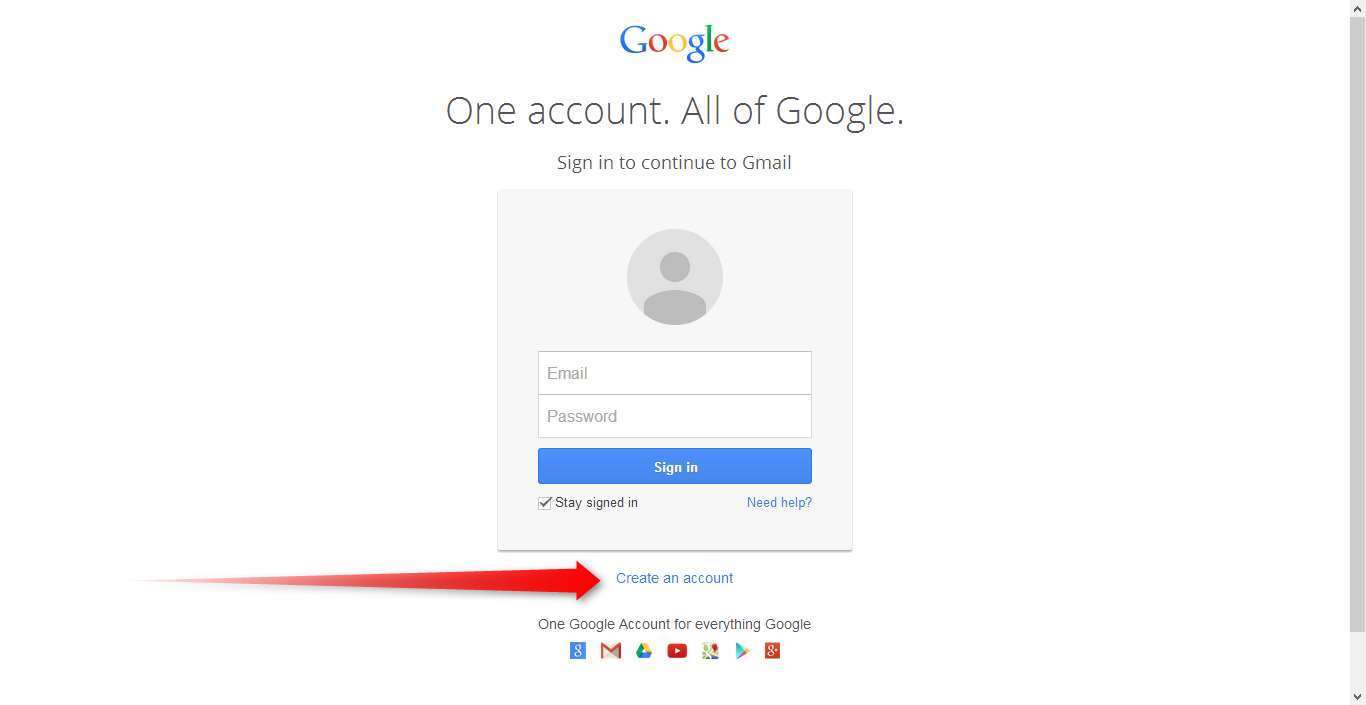Click the blue Sign in button
This screenshot has width=1366, height=705.
coord(675,466)
